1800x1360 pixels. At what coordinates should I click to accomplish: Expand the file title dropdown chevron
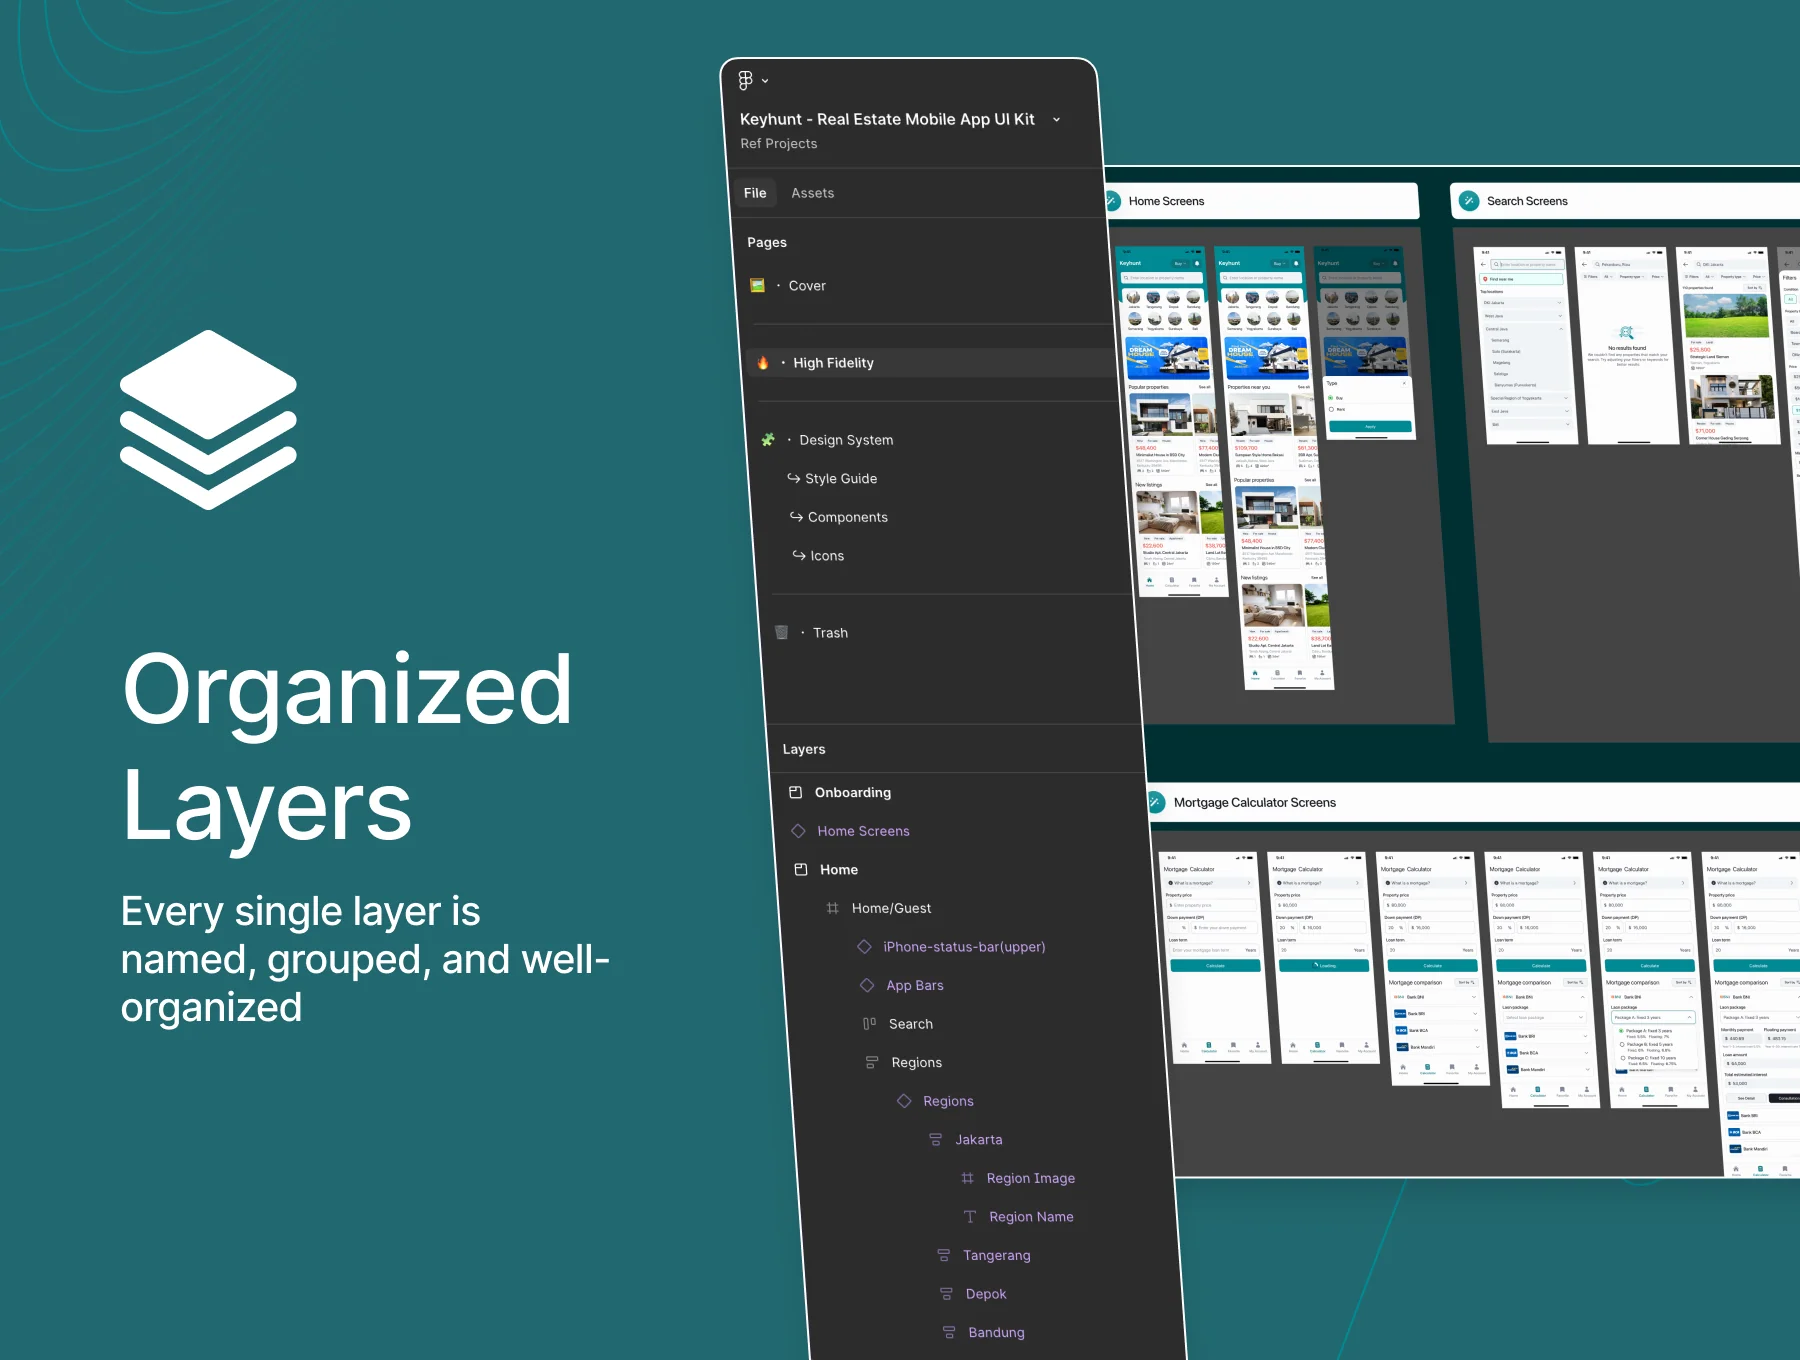tap(1056, 120)
